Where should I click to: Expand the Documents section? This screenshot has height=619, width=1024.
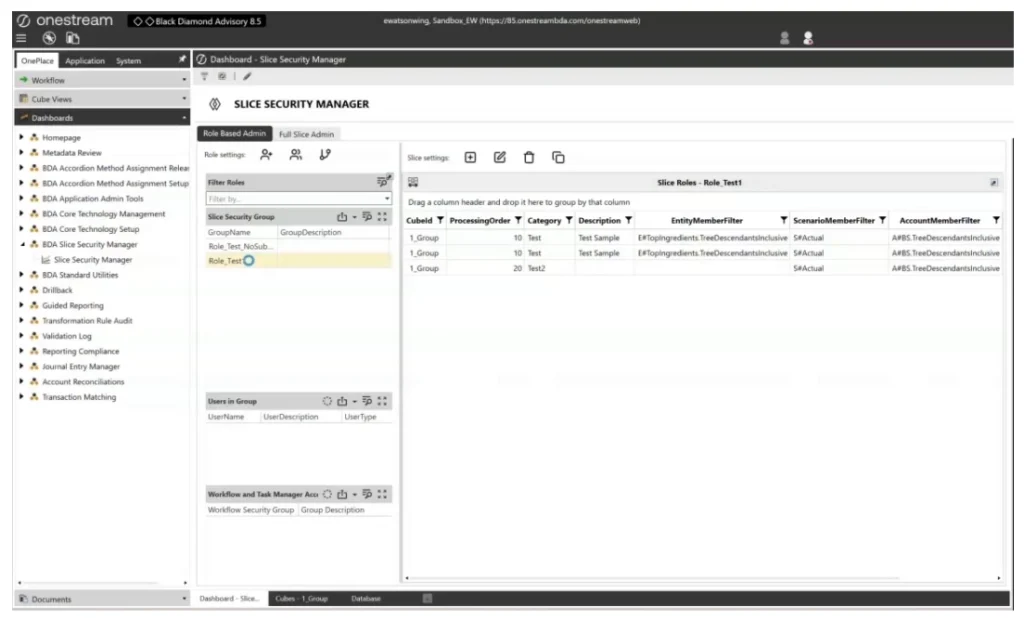[x=102, y=599]
